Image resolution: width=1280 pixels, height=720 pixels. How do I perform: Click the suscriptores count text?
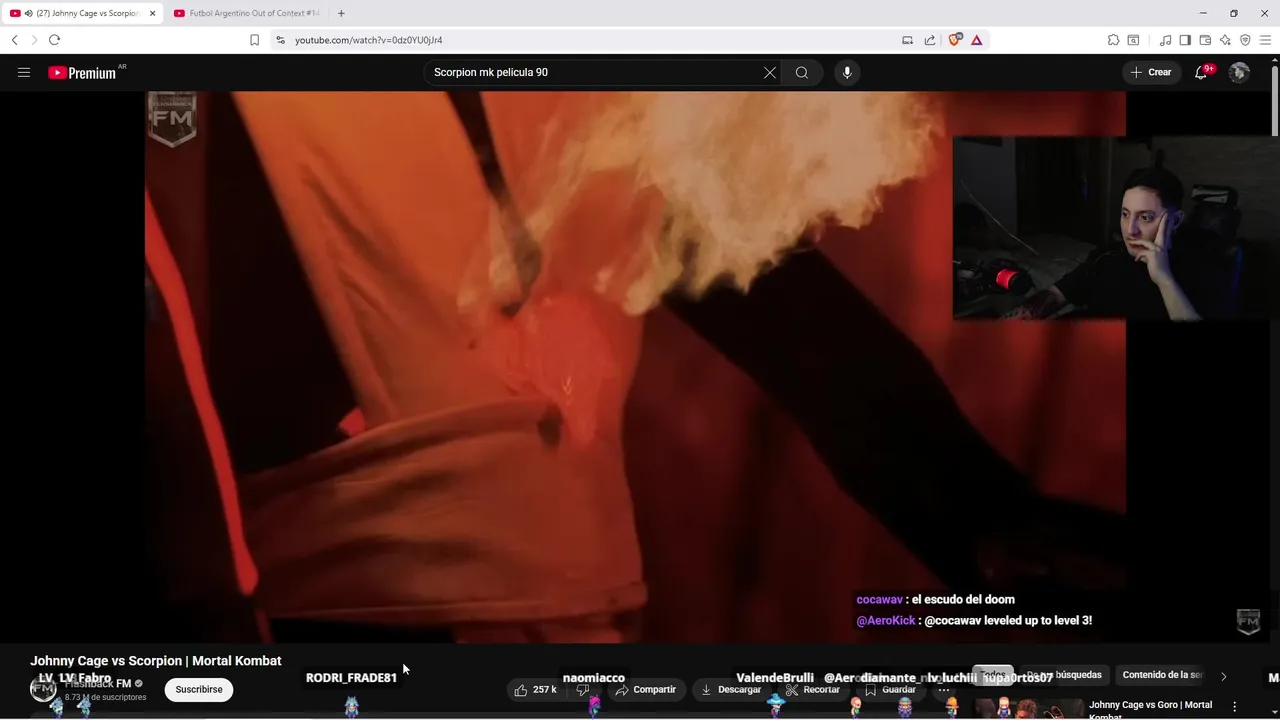[x=105, y=697]
